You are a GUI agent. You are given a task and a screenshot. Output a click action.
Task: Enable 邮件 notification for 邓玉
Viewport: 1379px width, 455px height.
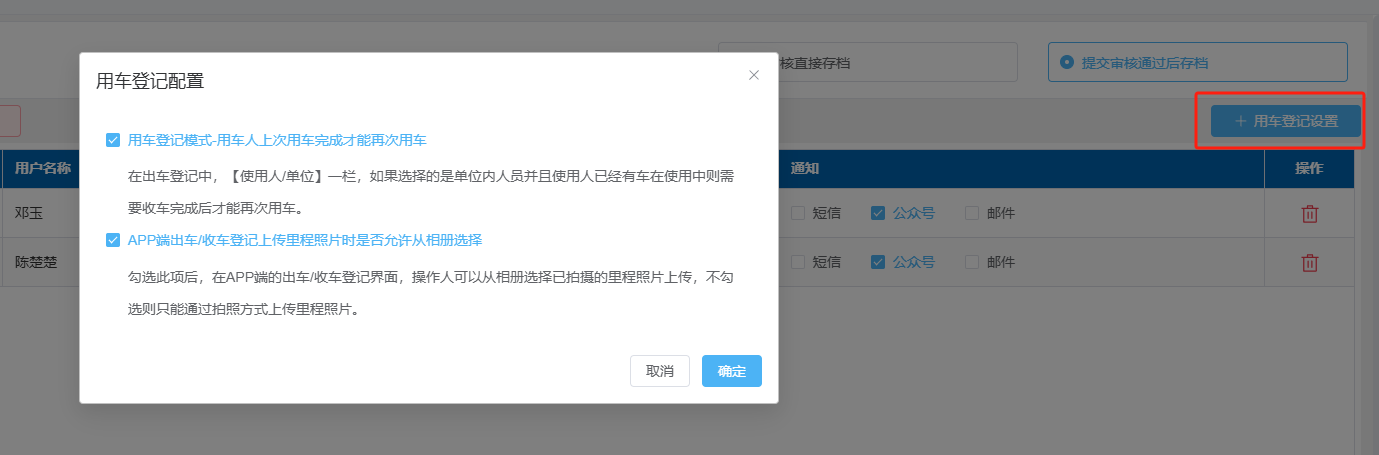tap(972, 213)
